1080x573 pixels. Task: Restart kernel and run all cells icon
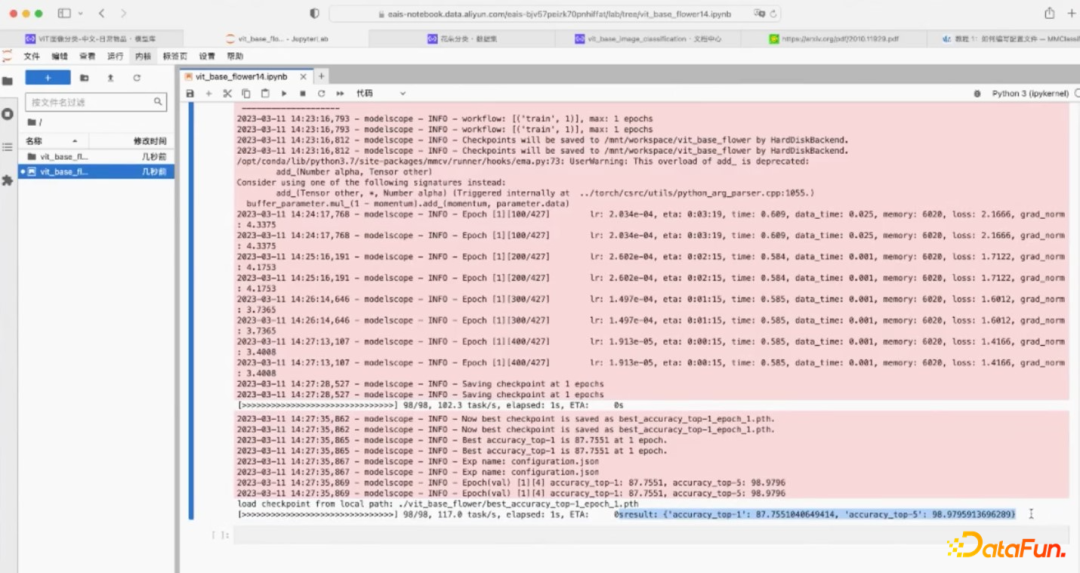(340, 93)
